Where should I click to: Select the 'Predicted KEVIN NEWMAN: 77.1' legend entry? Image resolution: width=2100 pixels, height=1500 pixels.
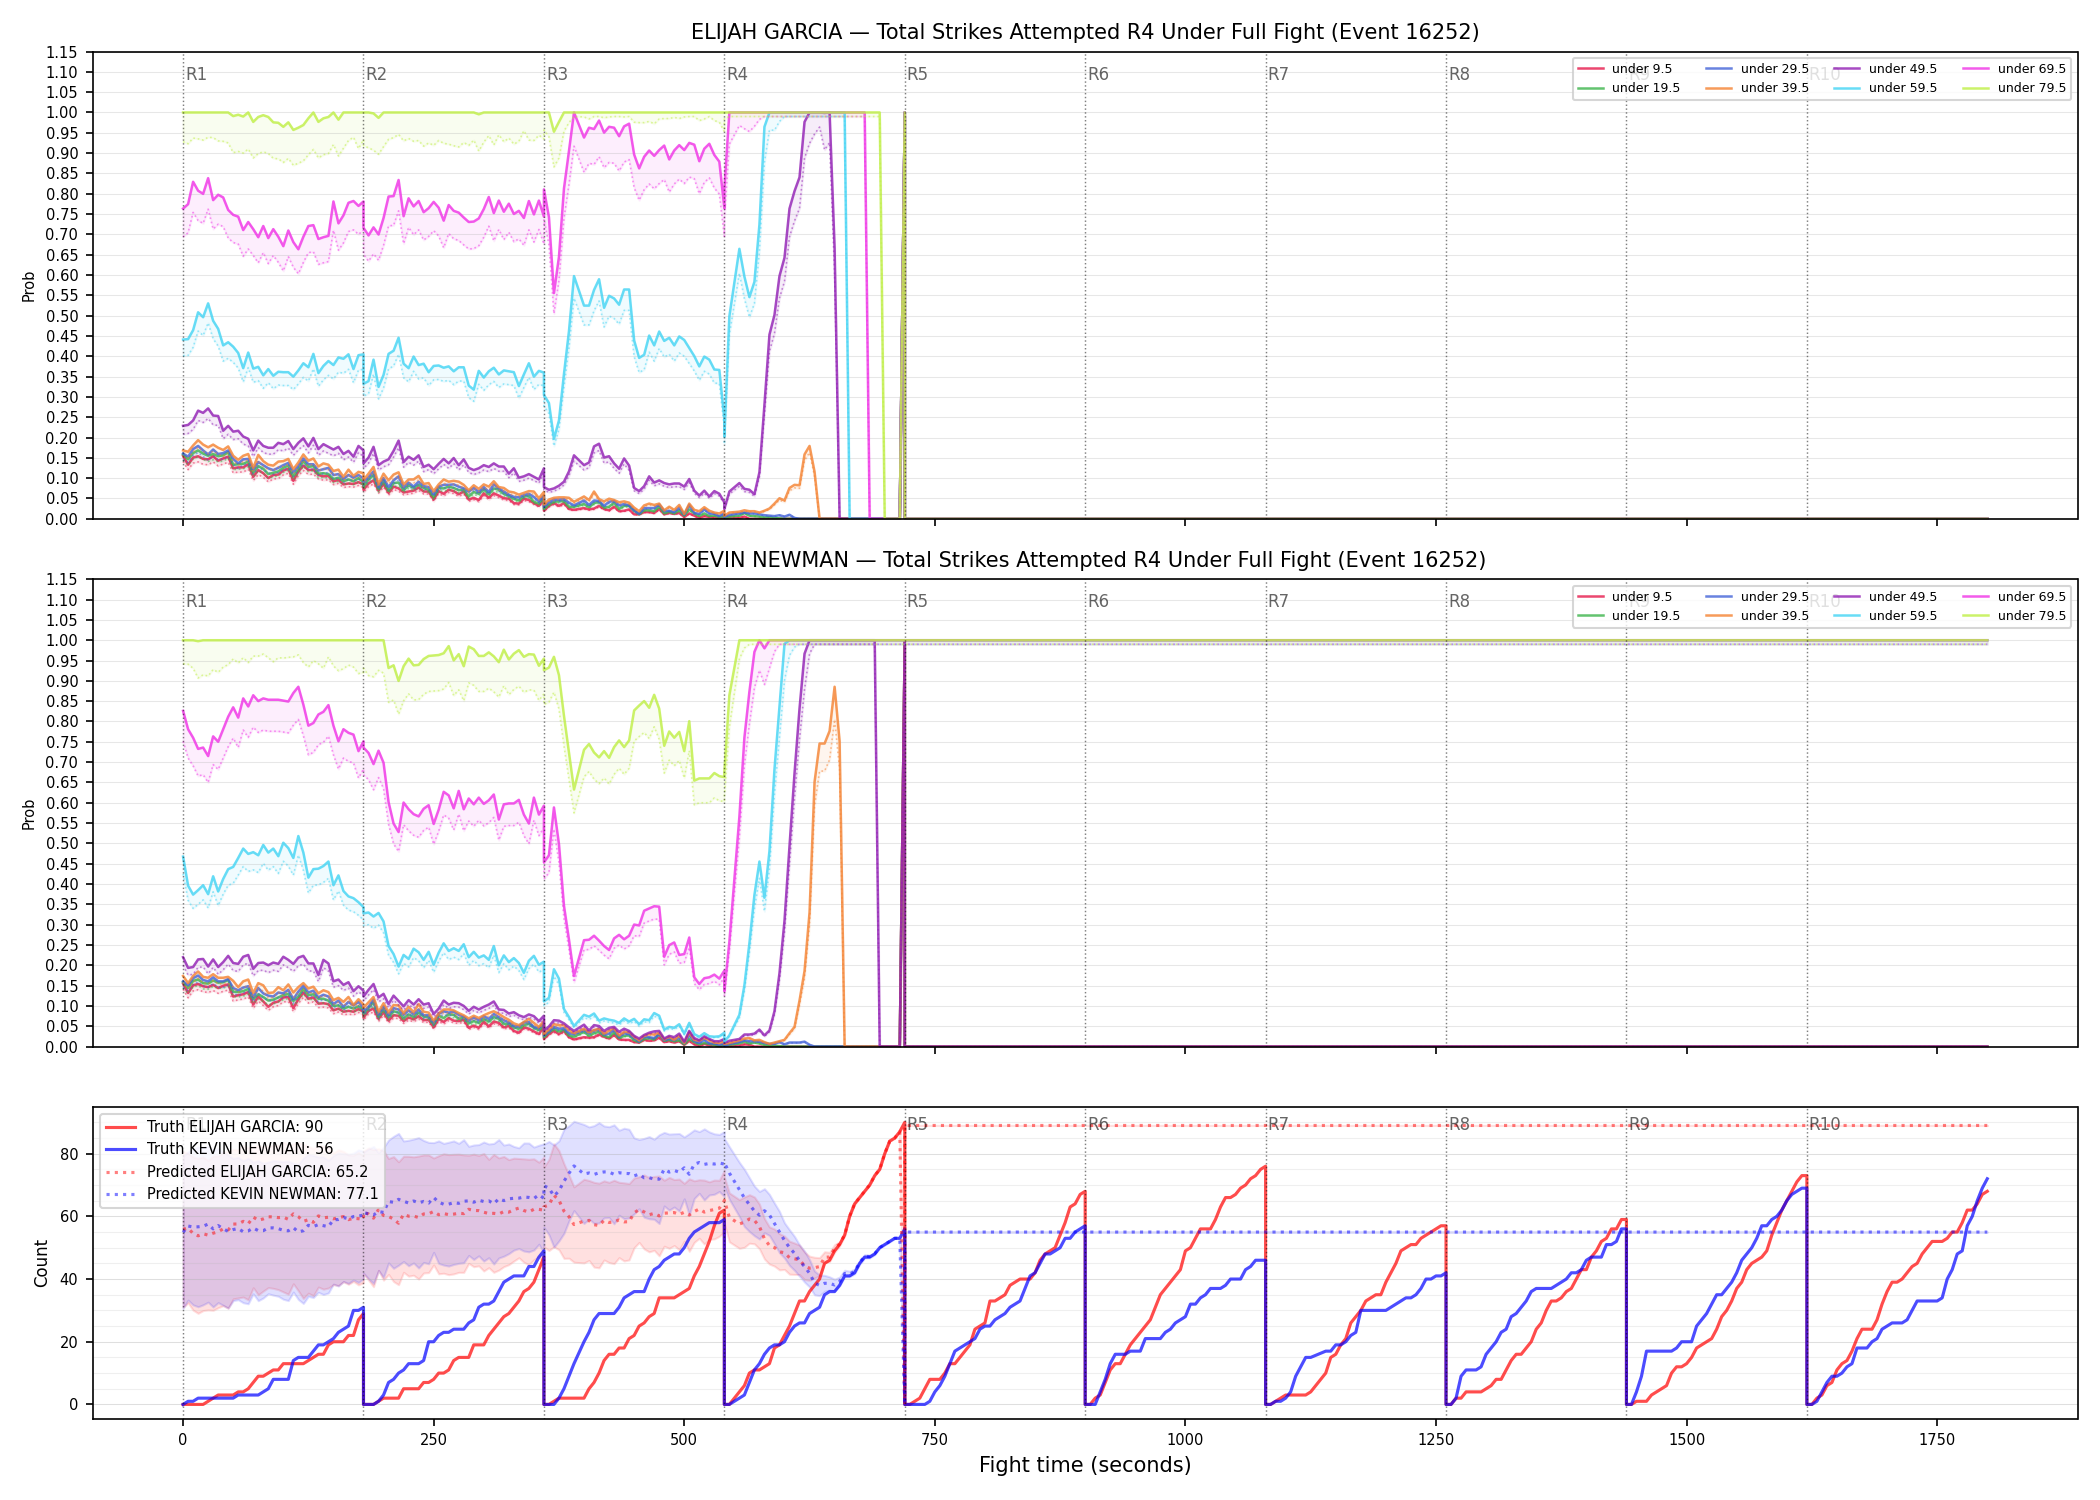coord(241,1194)
